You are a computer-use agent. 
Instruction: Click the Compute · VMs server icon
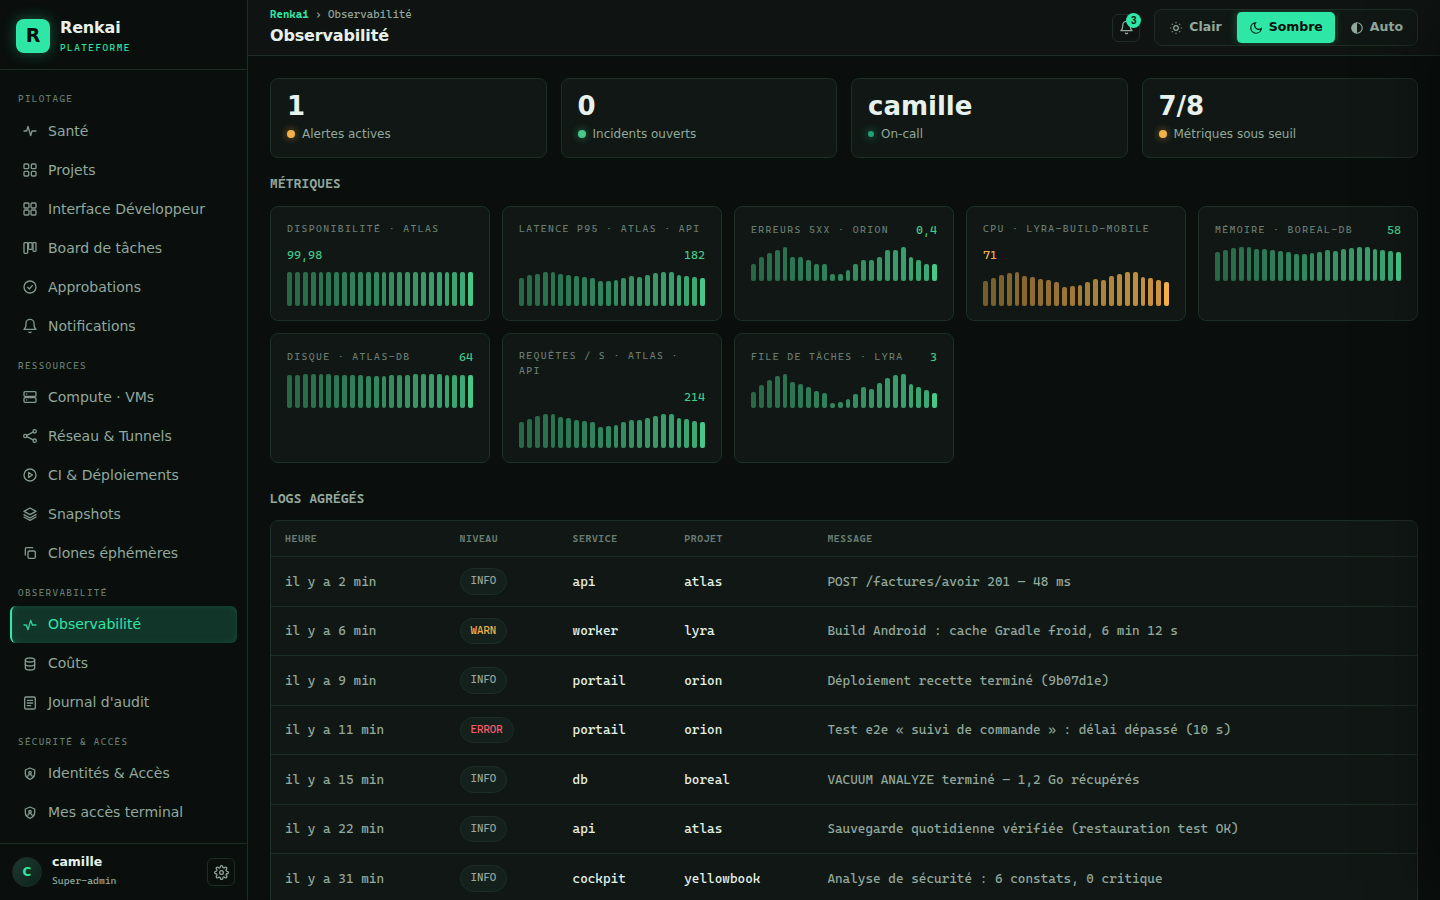(30, 397)
